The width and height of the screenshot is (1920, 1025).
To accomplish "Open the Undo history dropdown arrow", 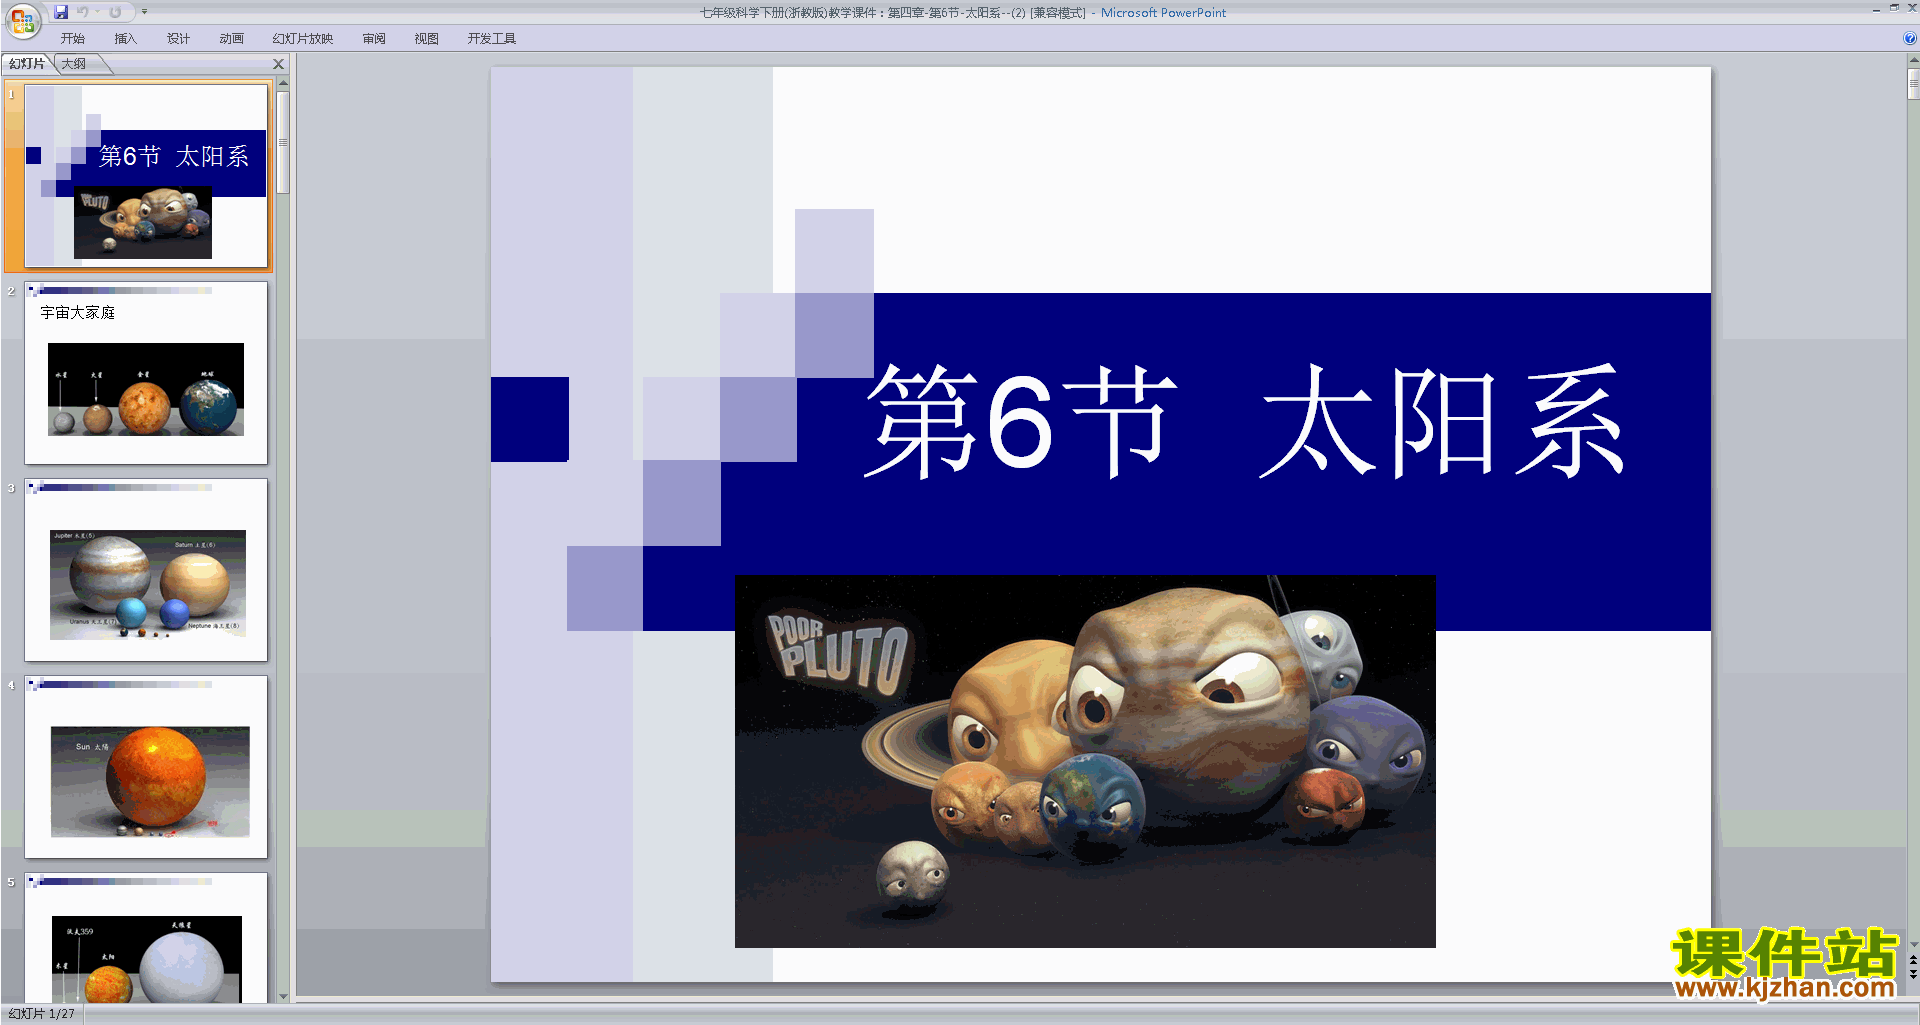I will coord(97,12).
